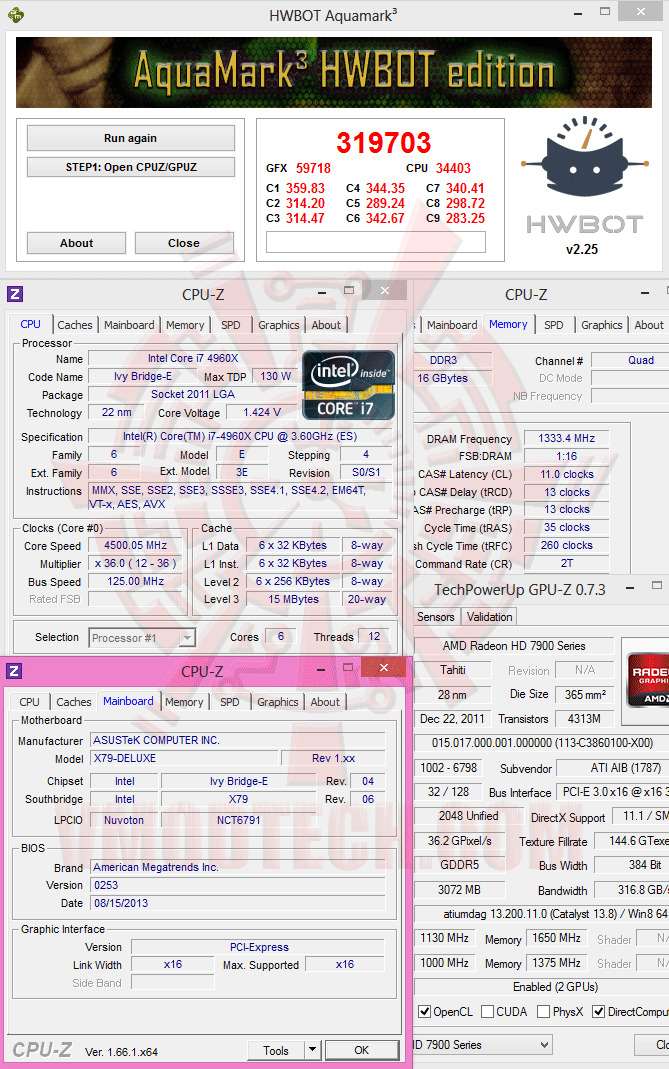Open About tab in top-left CPU-Z window
This screenshot has width=669, height=1069.
click(x=326, y=325)
